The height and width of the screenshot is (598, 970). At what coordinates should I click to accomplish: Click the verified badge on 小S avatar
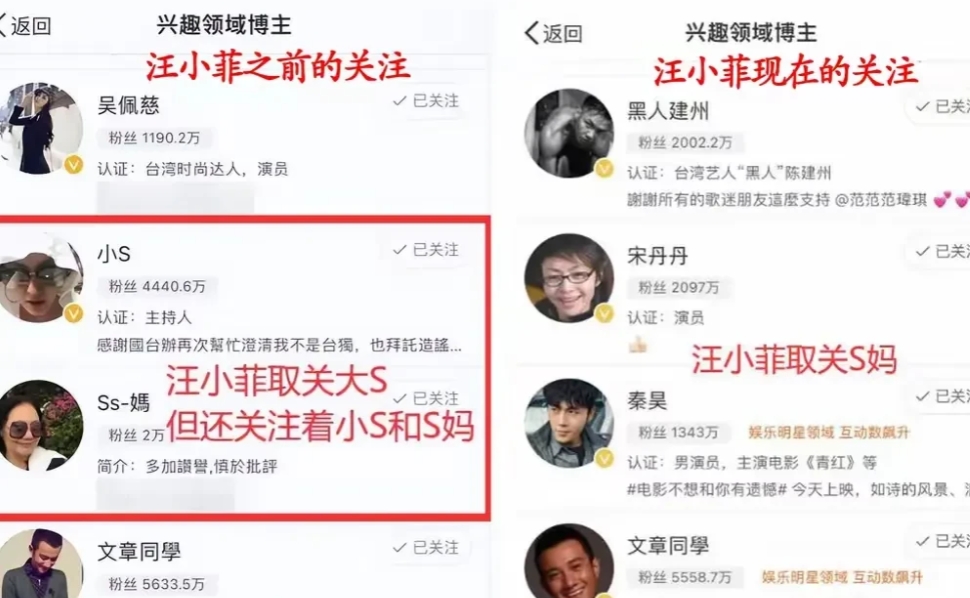[74, 313]
